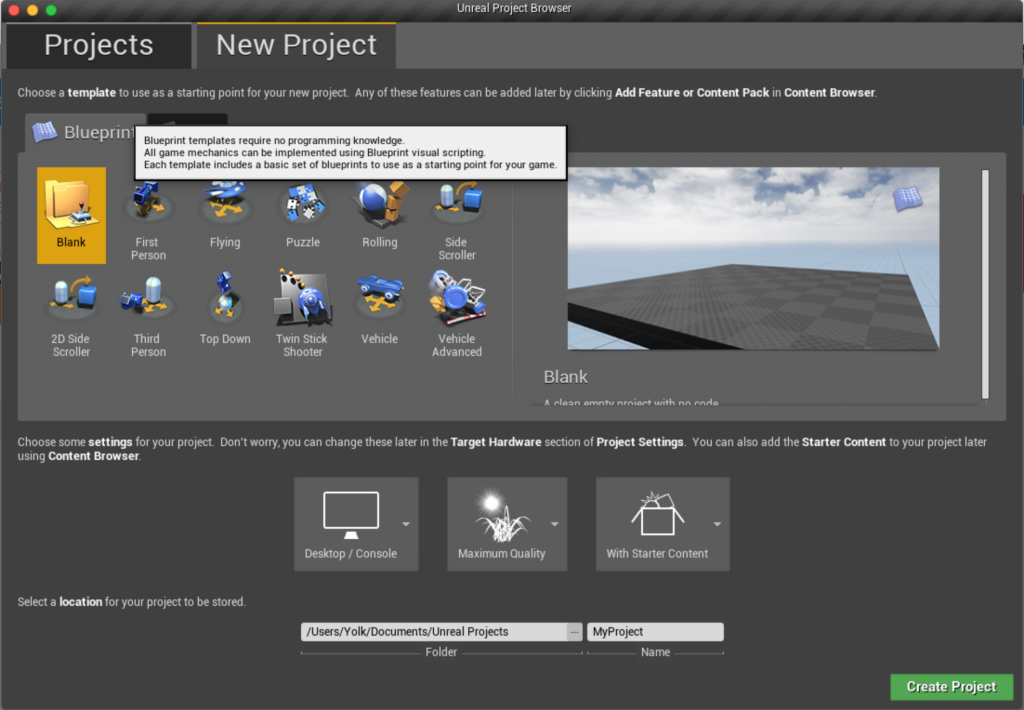The height and width of the screenshot is (710, 1024).
Task: Click the template description scrollbar
Action: [x=985, y=284]
